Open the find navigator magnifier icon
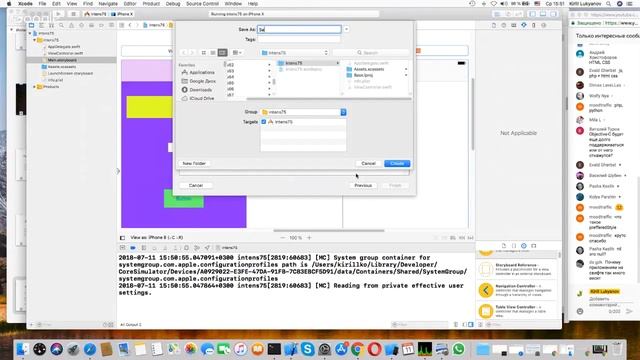640x360 pixels. [61, 25]
